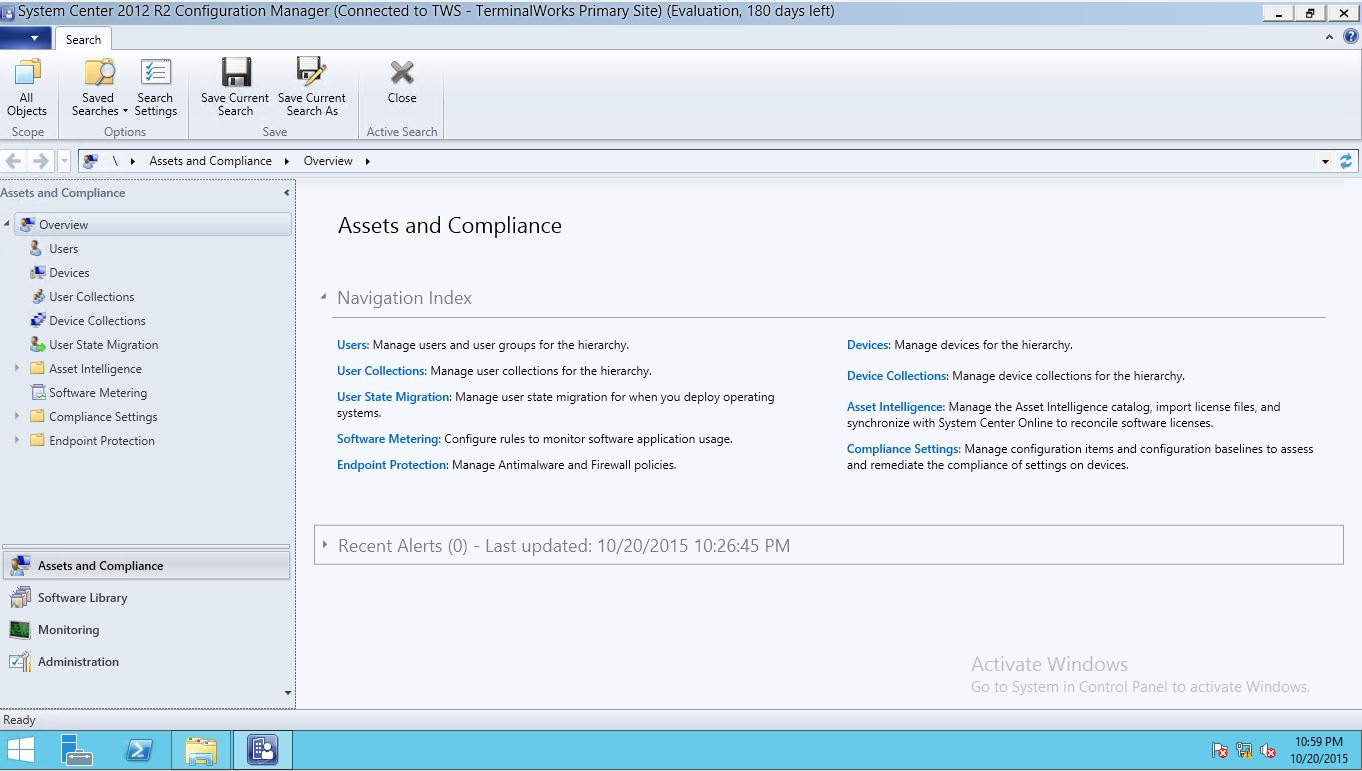Expand the Recent Alerts section
The width and height of the screenshot is (1362, 771).
pos(325,545)
